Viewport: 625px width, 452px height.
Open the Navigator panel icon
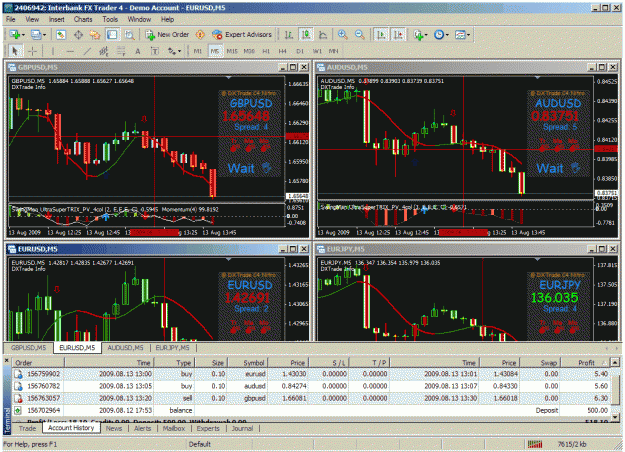95,35
